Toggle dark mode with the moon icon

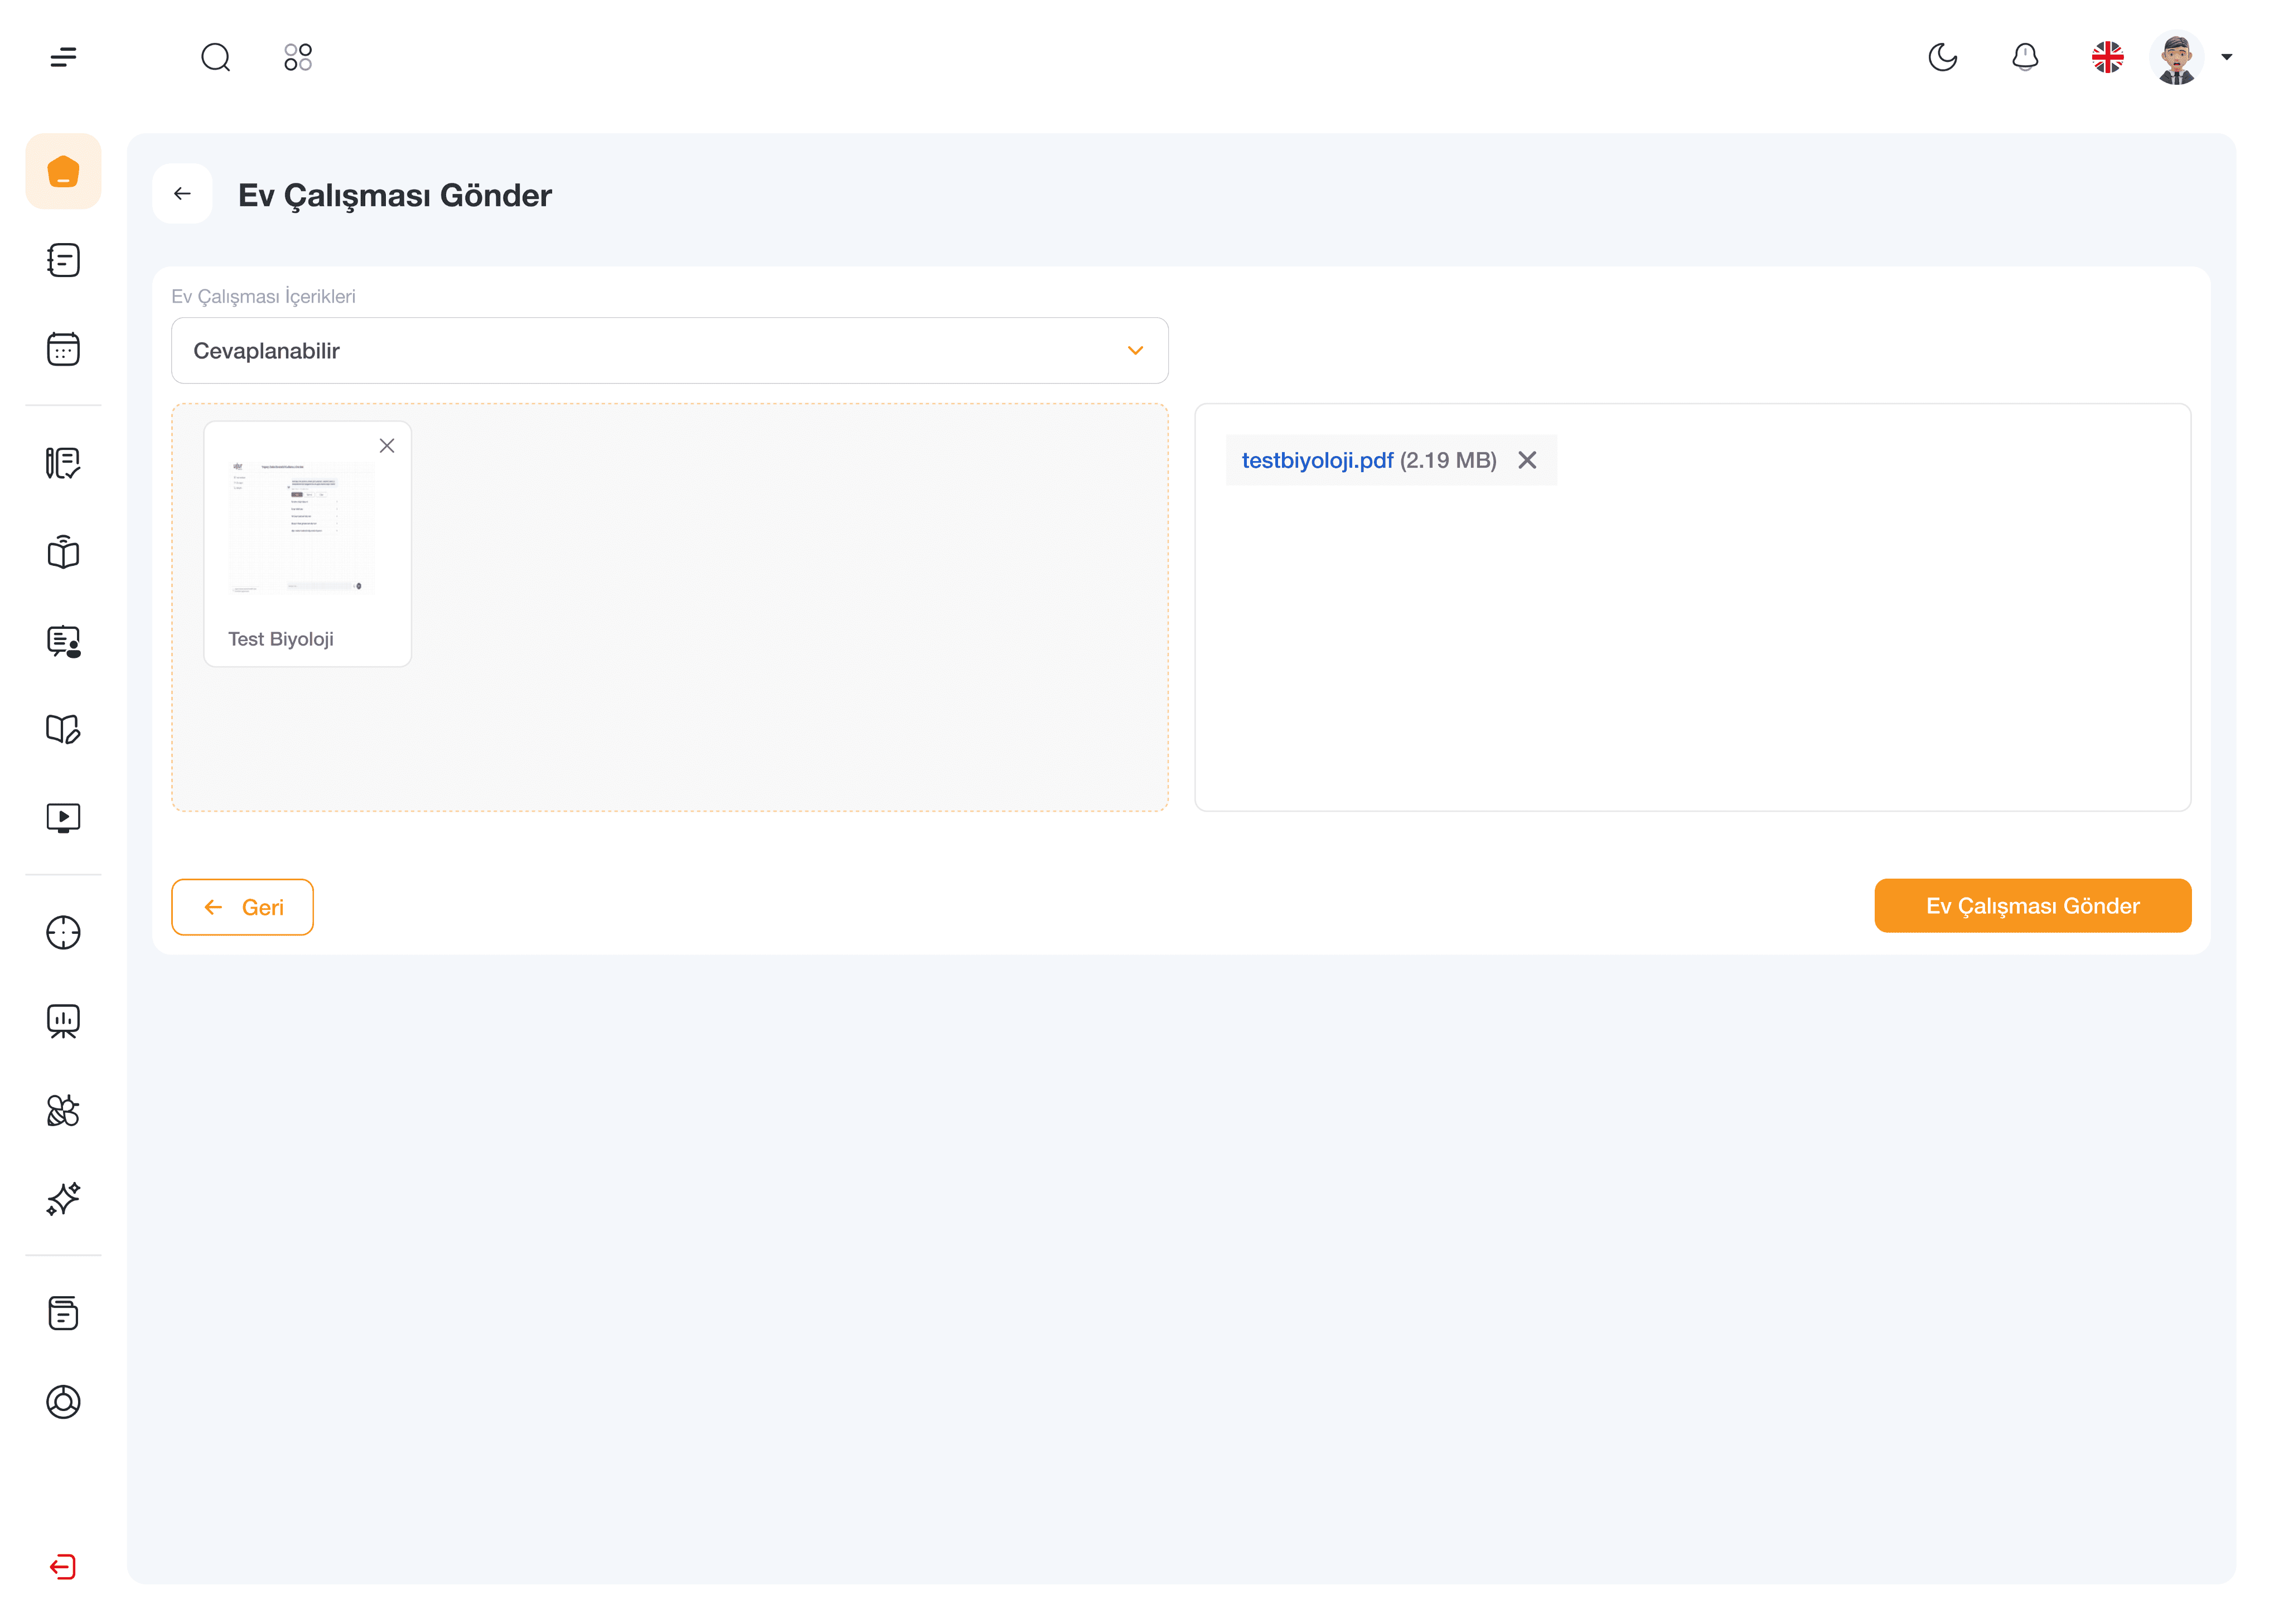tap(1942, 57)
